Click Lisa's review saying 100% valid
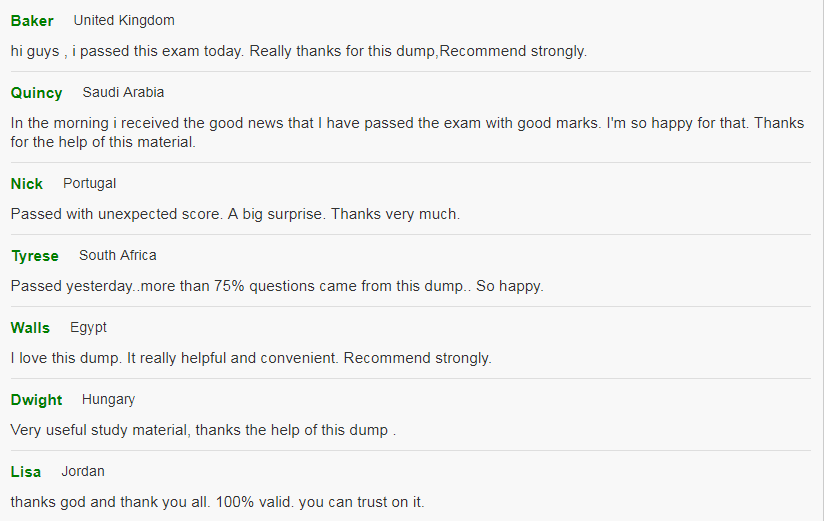This screenshot has width=824, height=521. click(x=217, y=502)
